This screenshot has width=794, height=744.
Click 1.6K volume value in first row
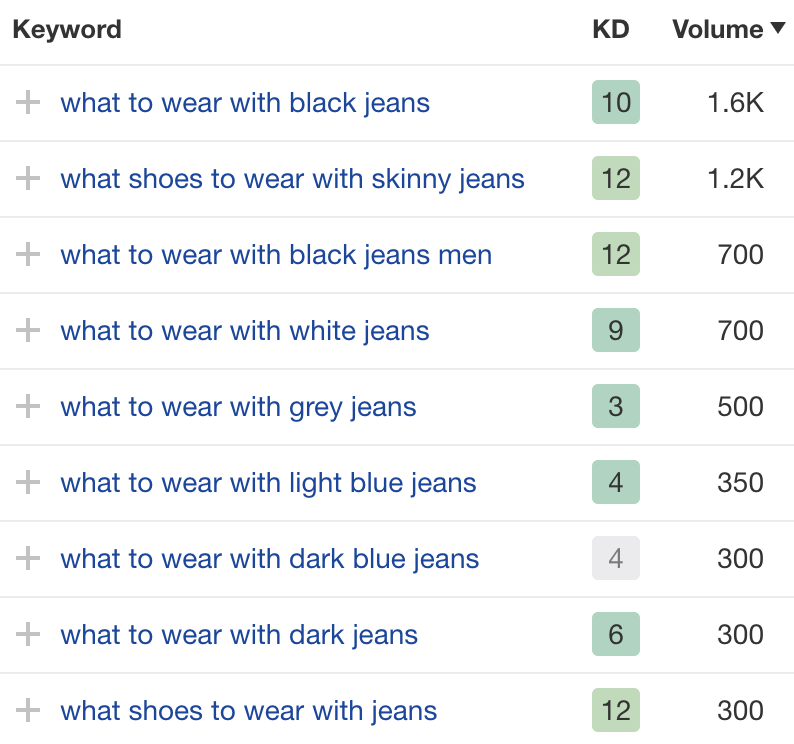pyautogui.click(x=735, y=103)
